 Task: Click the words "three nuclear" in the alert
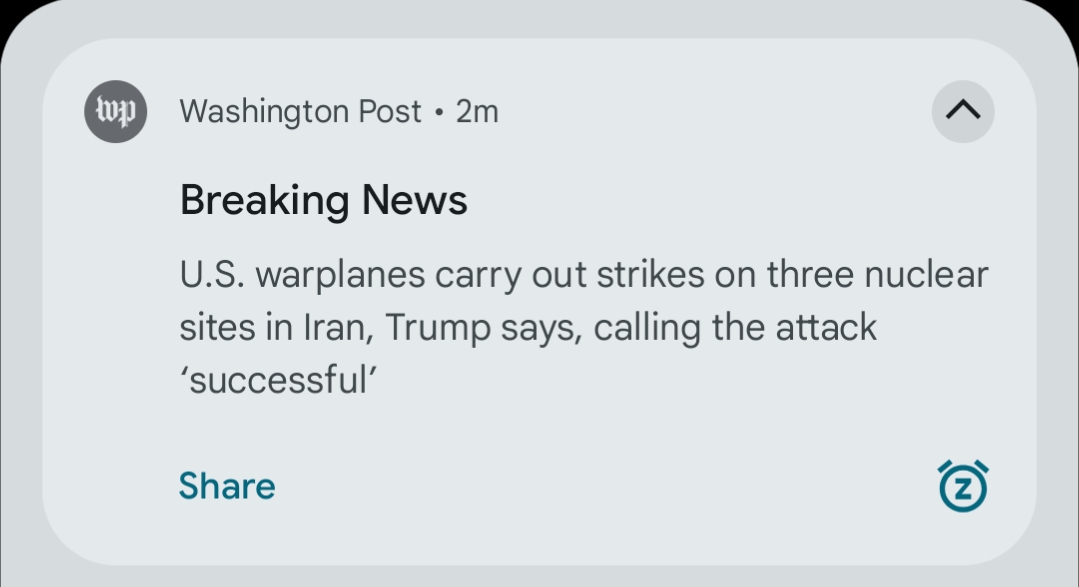877,275
